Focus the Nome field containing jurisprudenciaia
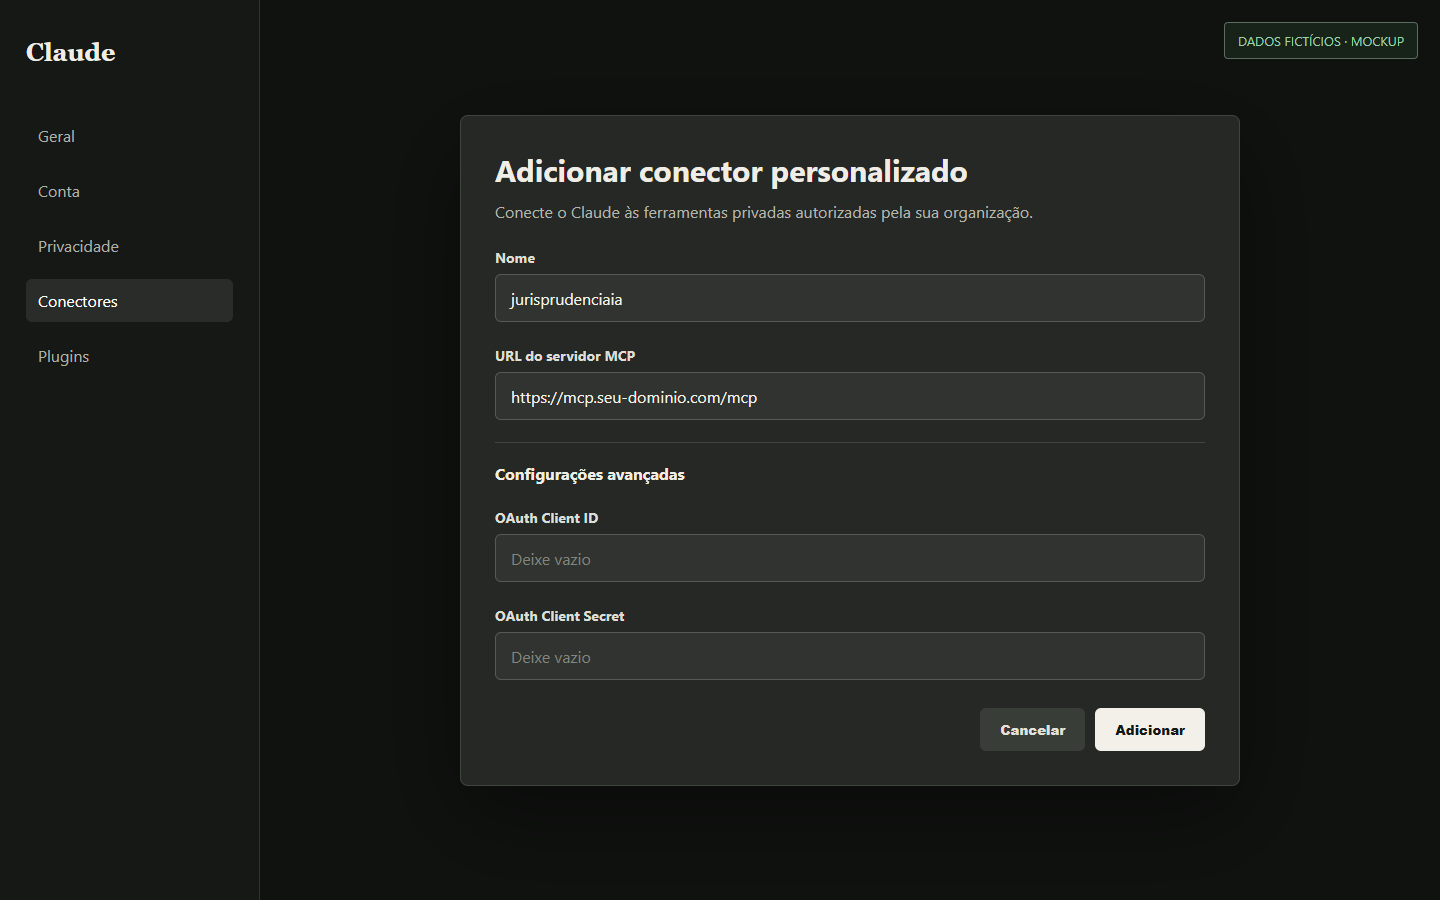Screen dimensions: 1440x900 click(849, 298)
